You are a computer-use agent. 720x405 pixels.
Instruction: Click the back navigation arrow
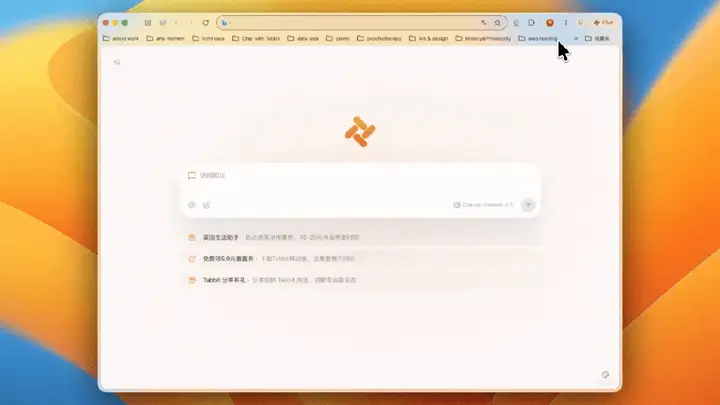click(176, 22)
